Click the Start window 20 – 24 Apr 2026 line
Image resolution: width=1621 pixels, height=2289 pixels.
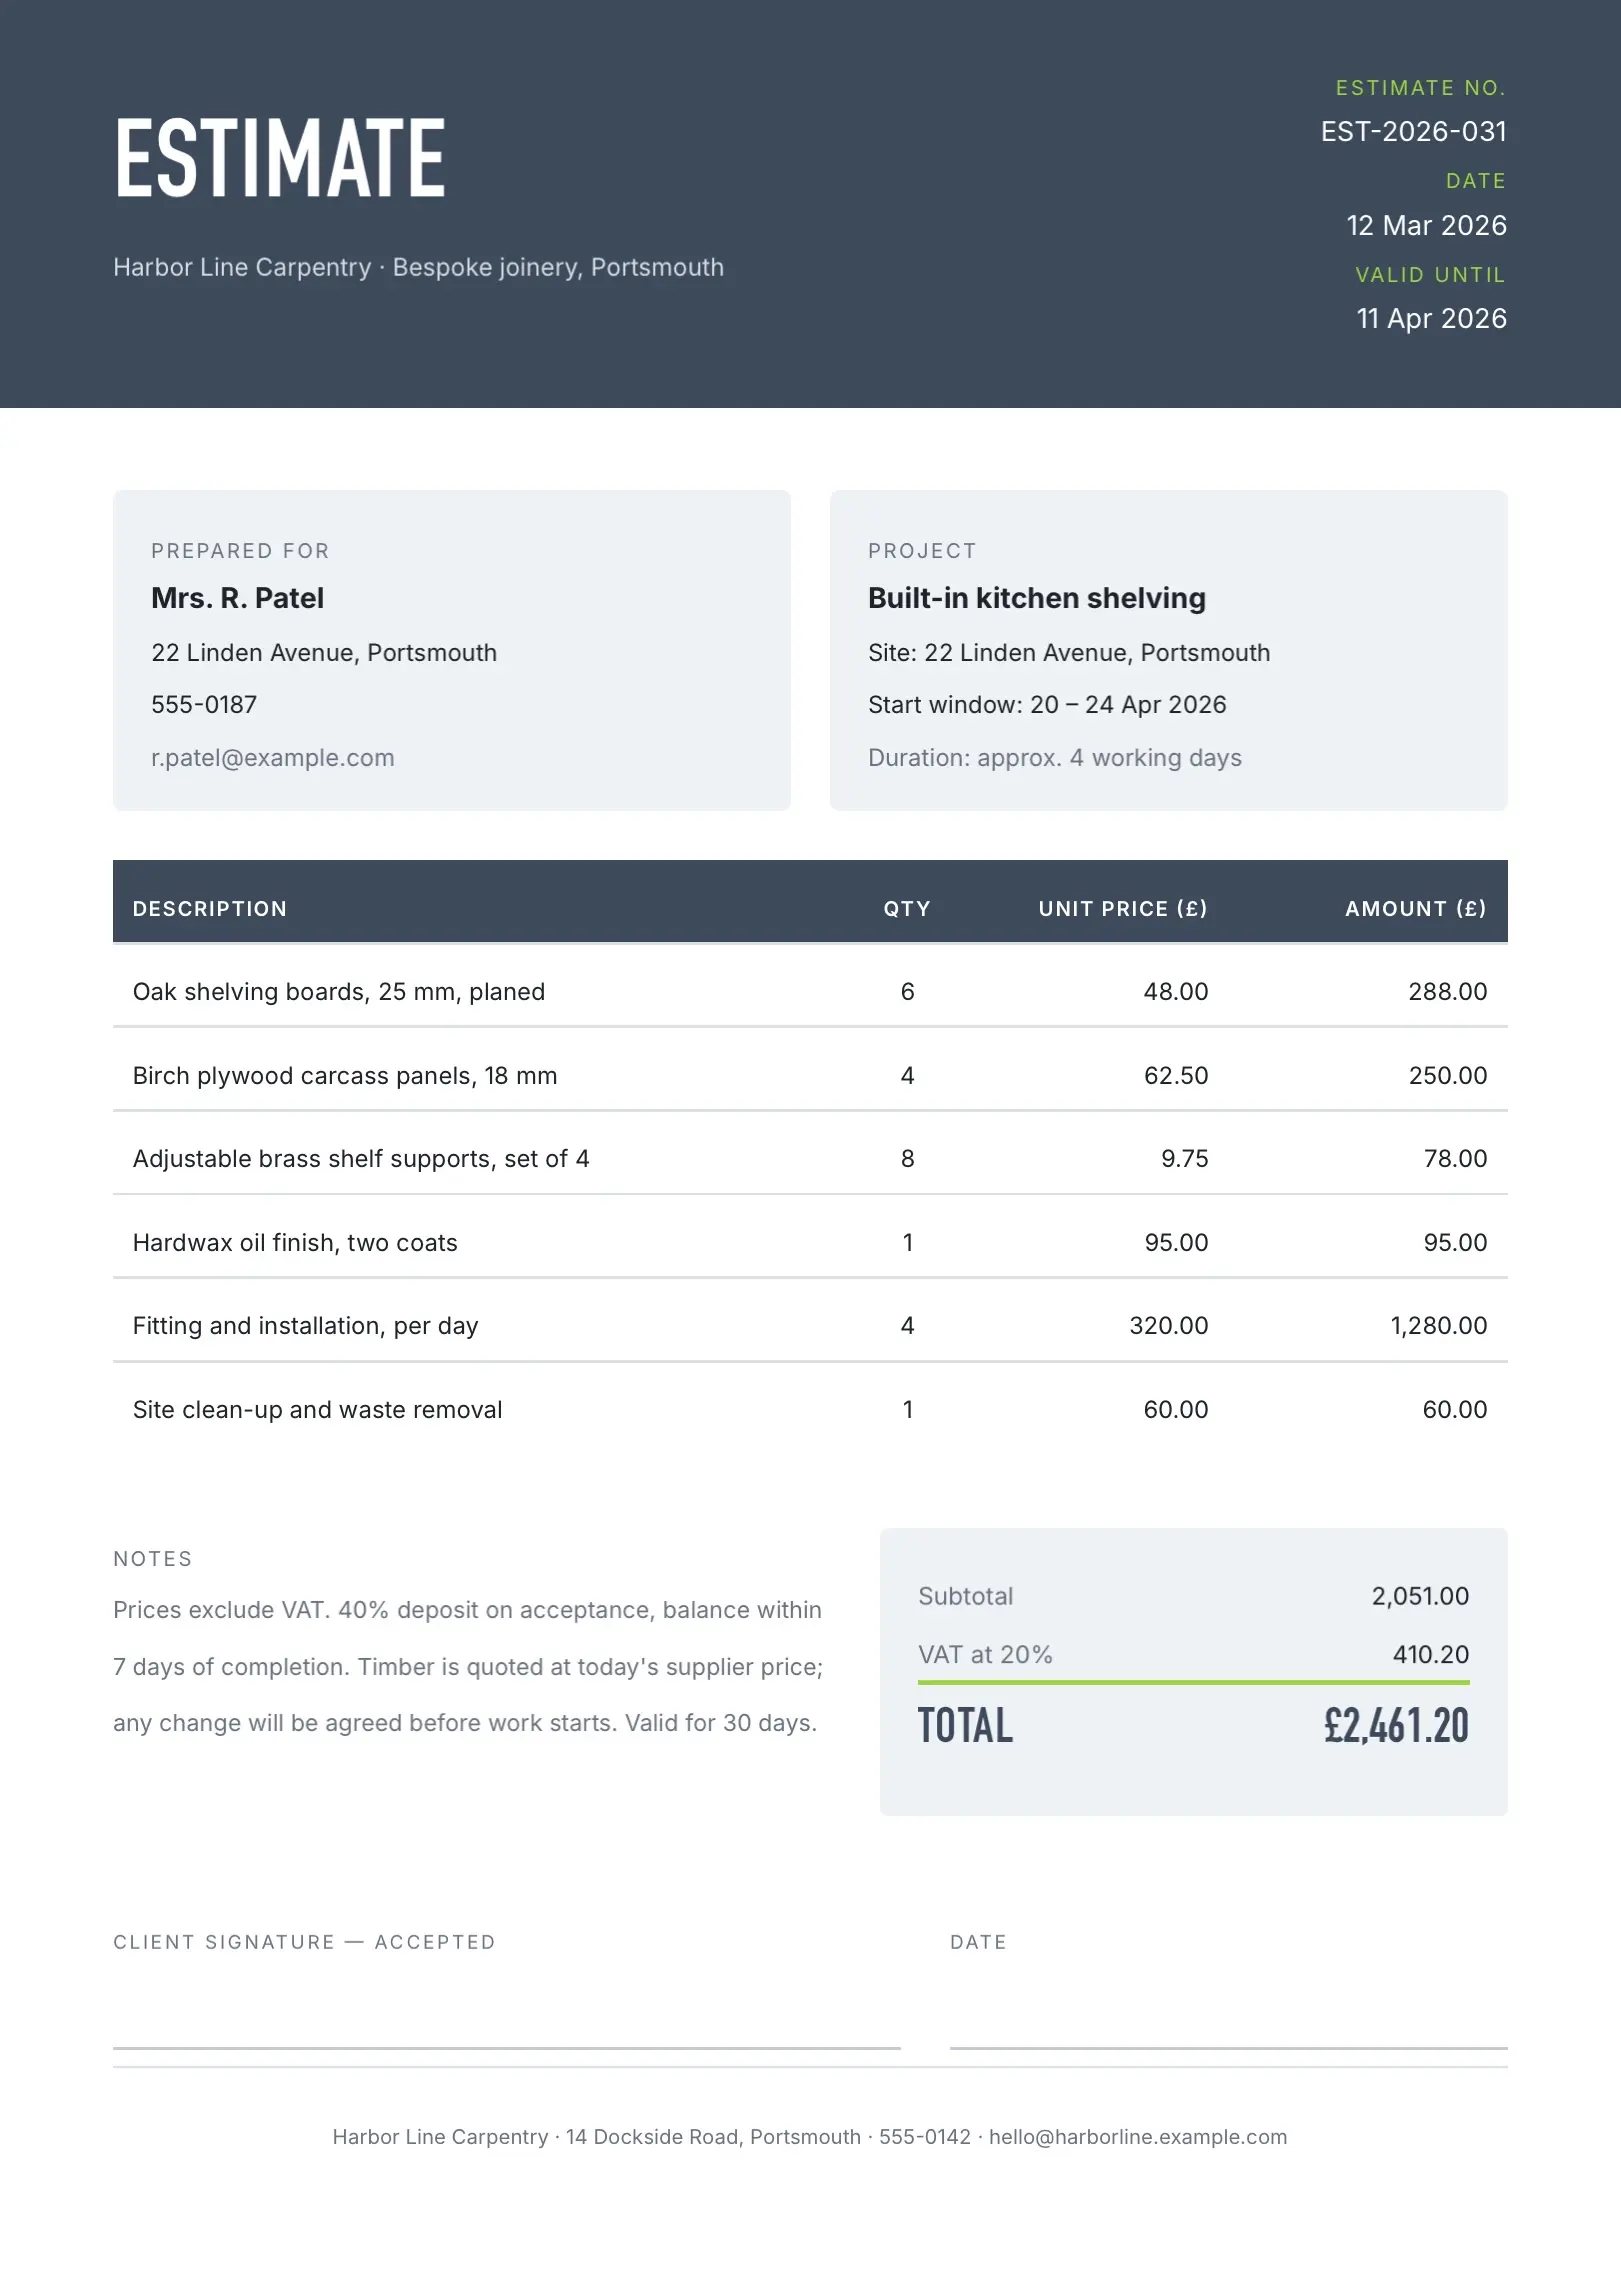(x=1047, y=705)
